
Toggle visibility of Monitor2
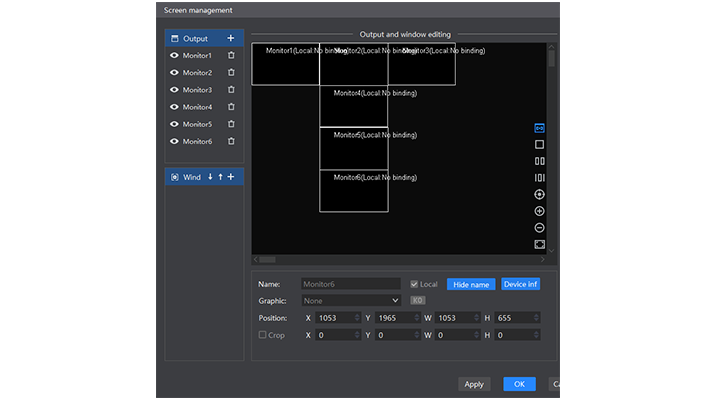(174, 73)
